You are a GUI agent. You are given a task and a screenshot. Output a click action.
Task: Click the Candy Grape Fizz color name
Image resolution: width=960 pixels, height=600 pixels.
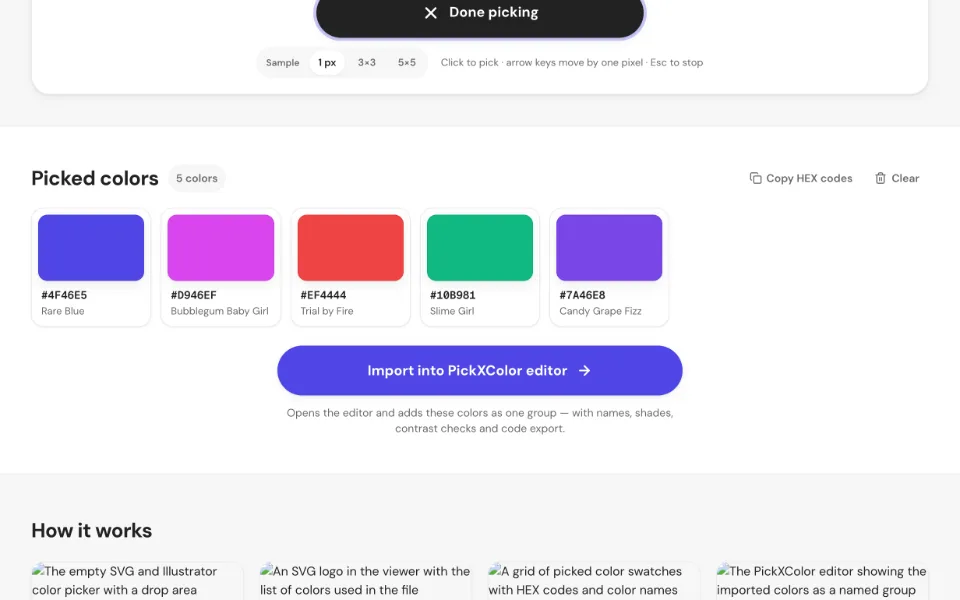point(601,311)
